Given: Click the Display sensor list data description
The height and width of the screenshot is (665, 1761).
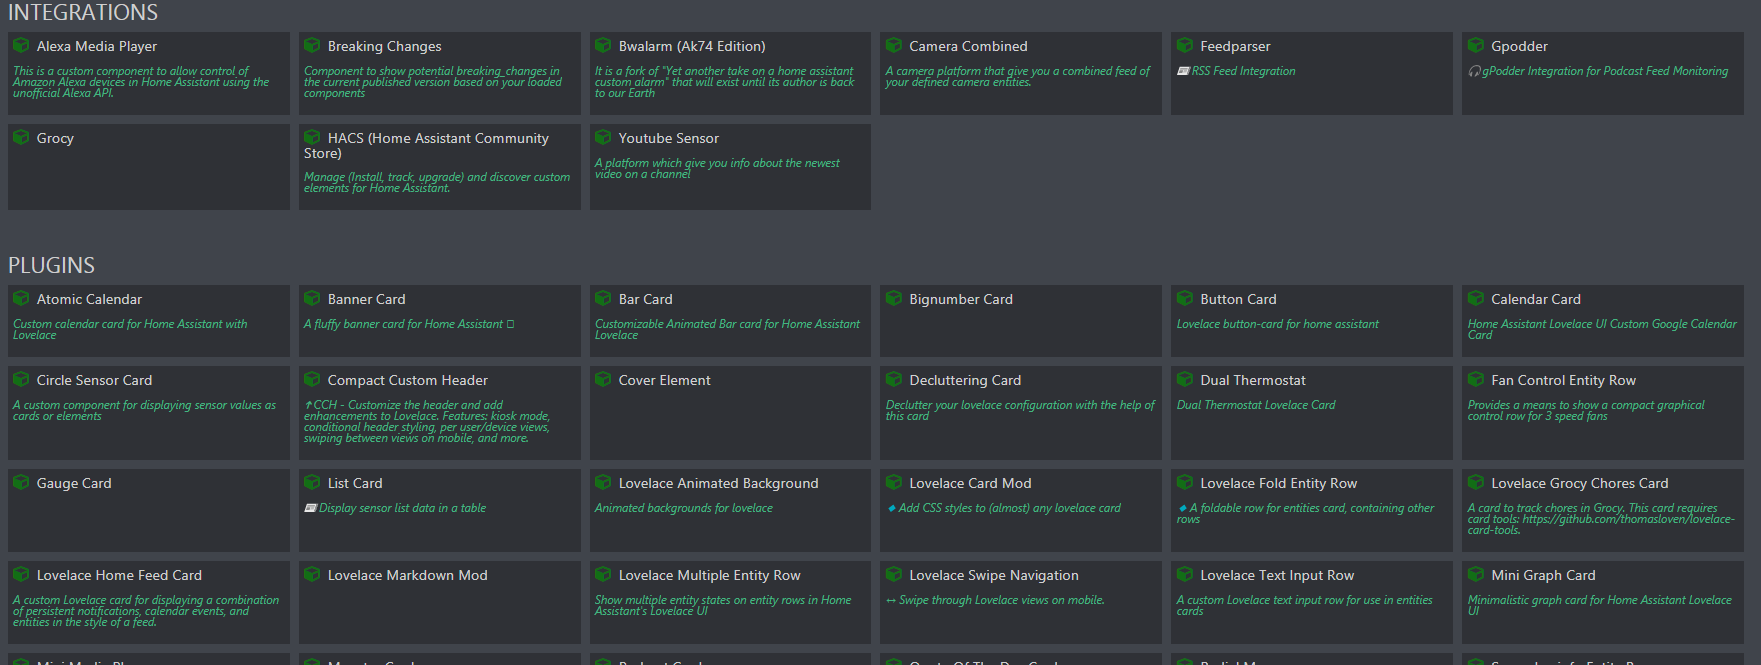Looking at the screenshot, I should pos(395,508).
